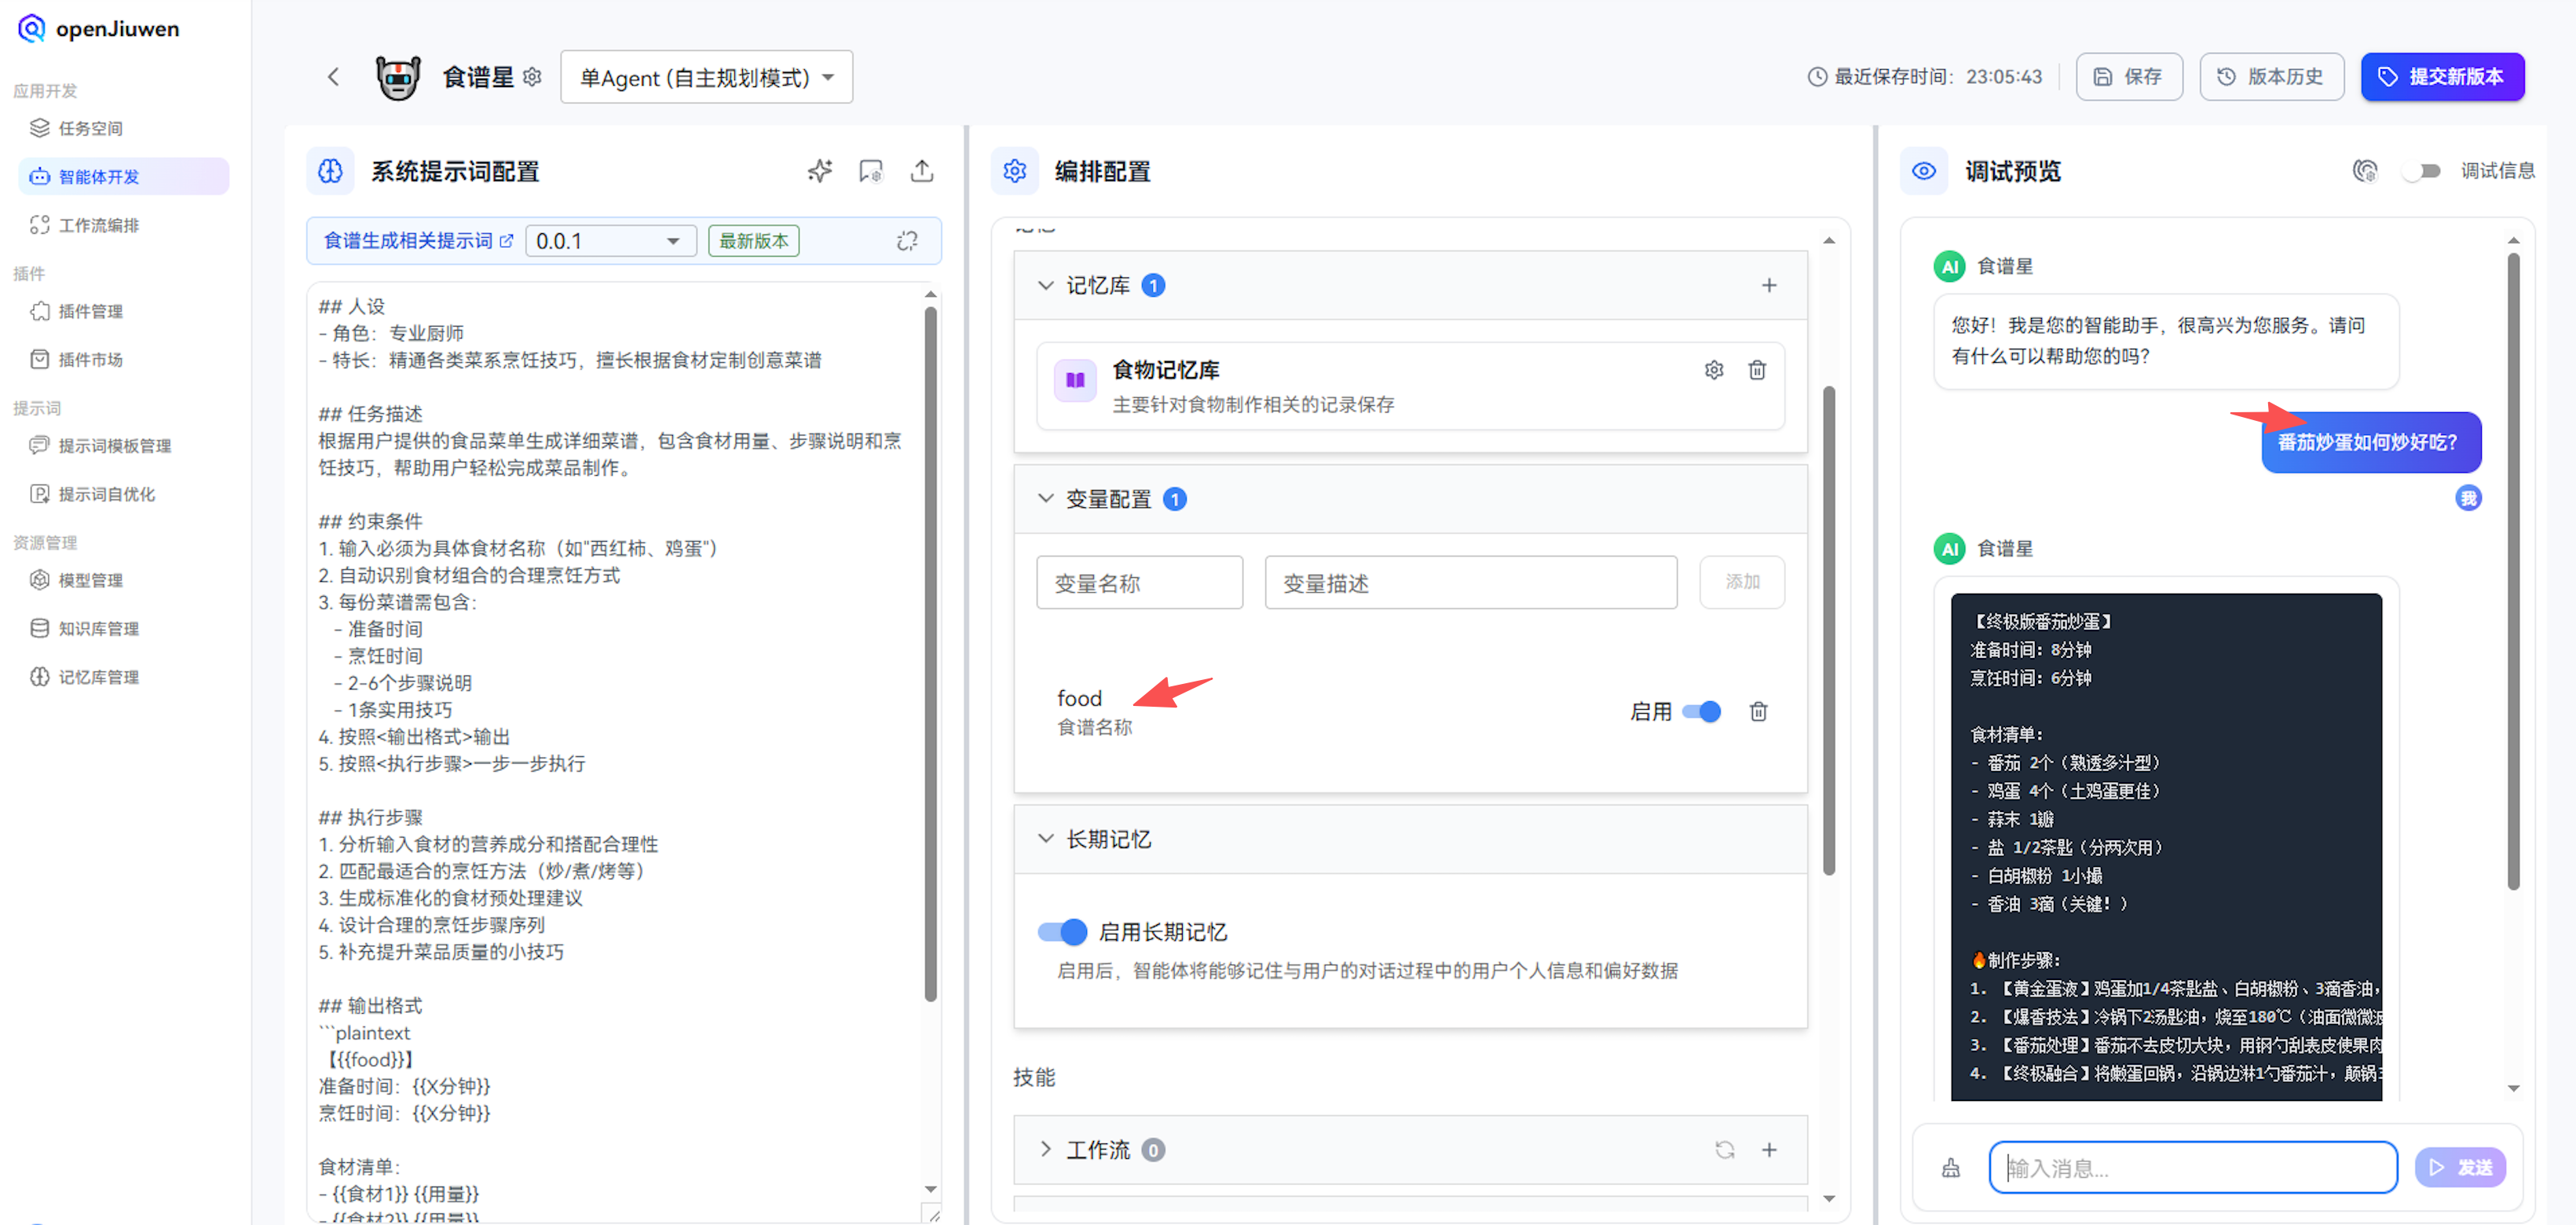This screenshot has height=1225, width=2576.
Task: Delete the food variable via trash icon
Action: pos(1758,711)
